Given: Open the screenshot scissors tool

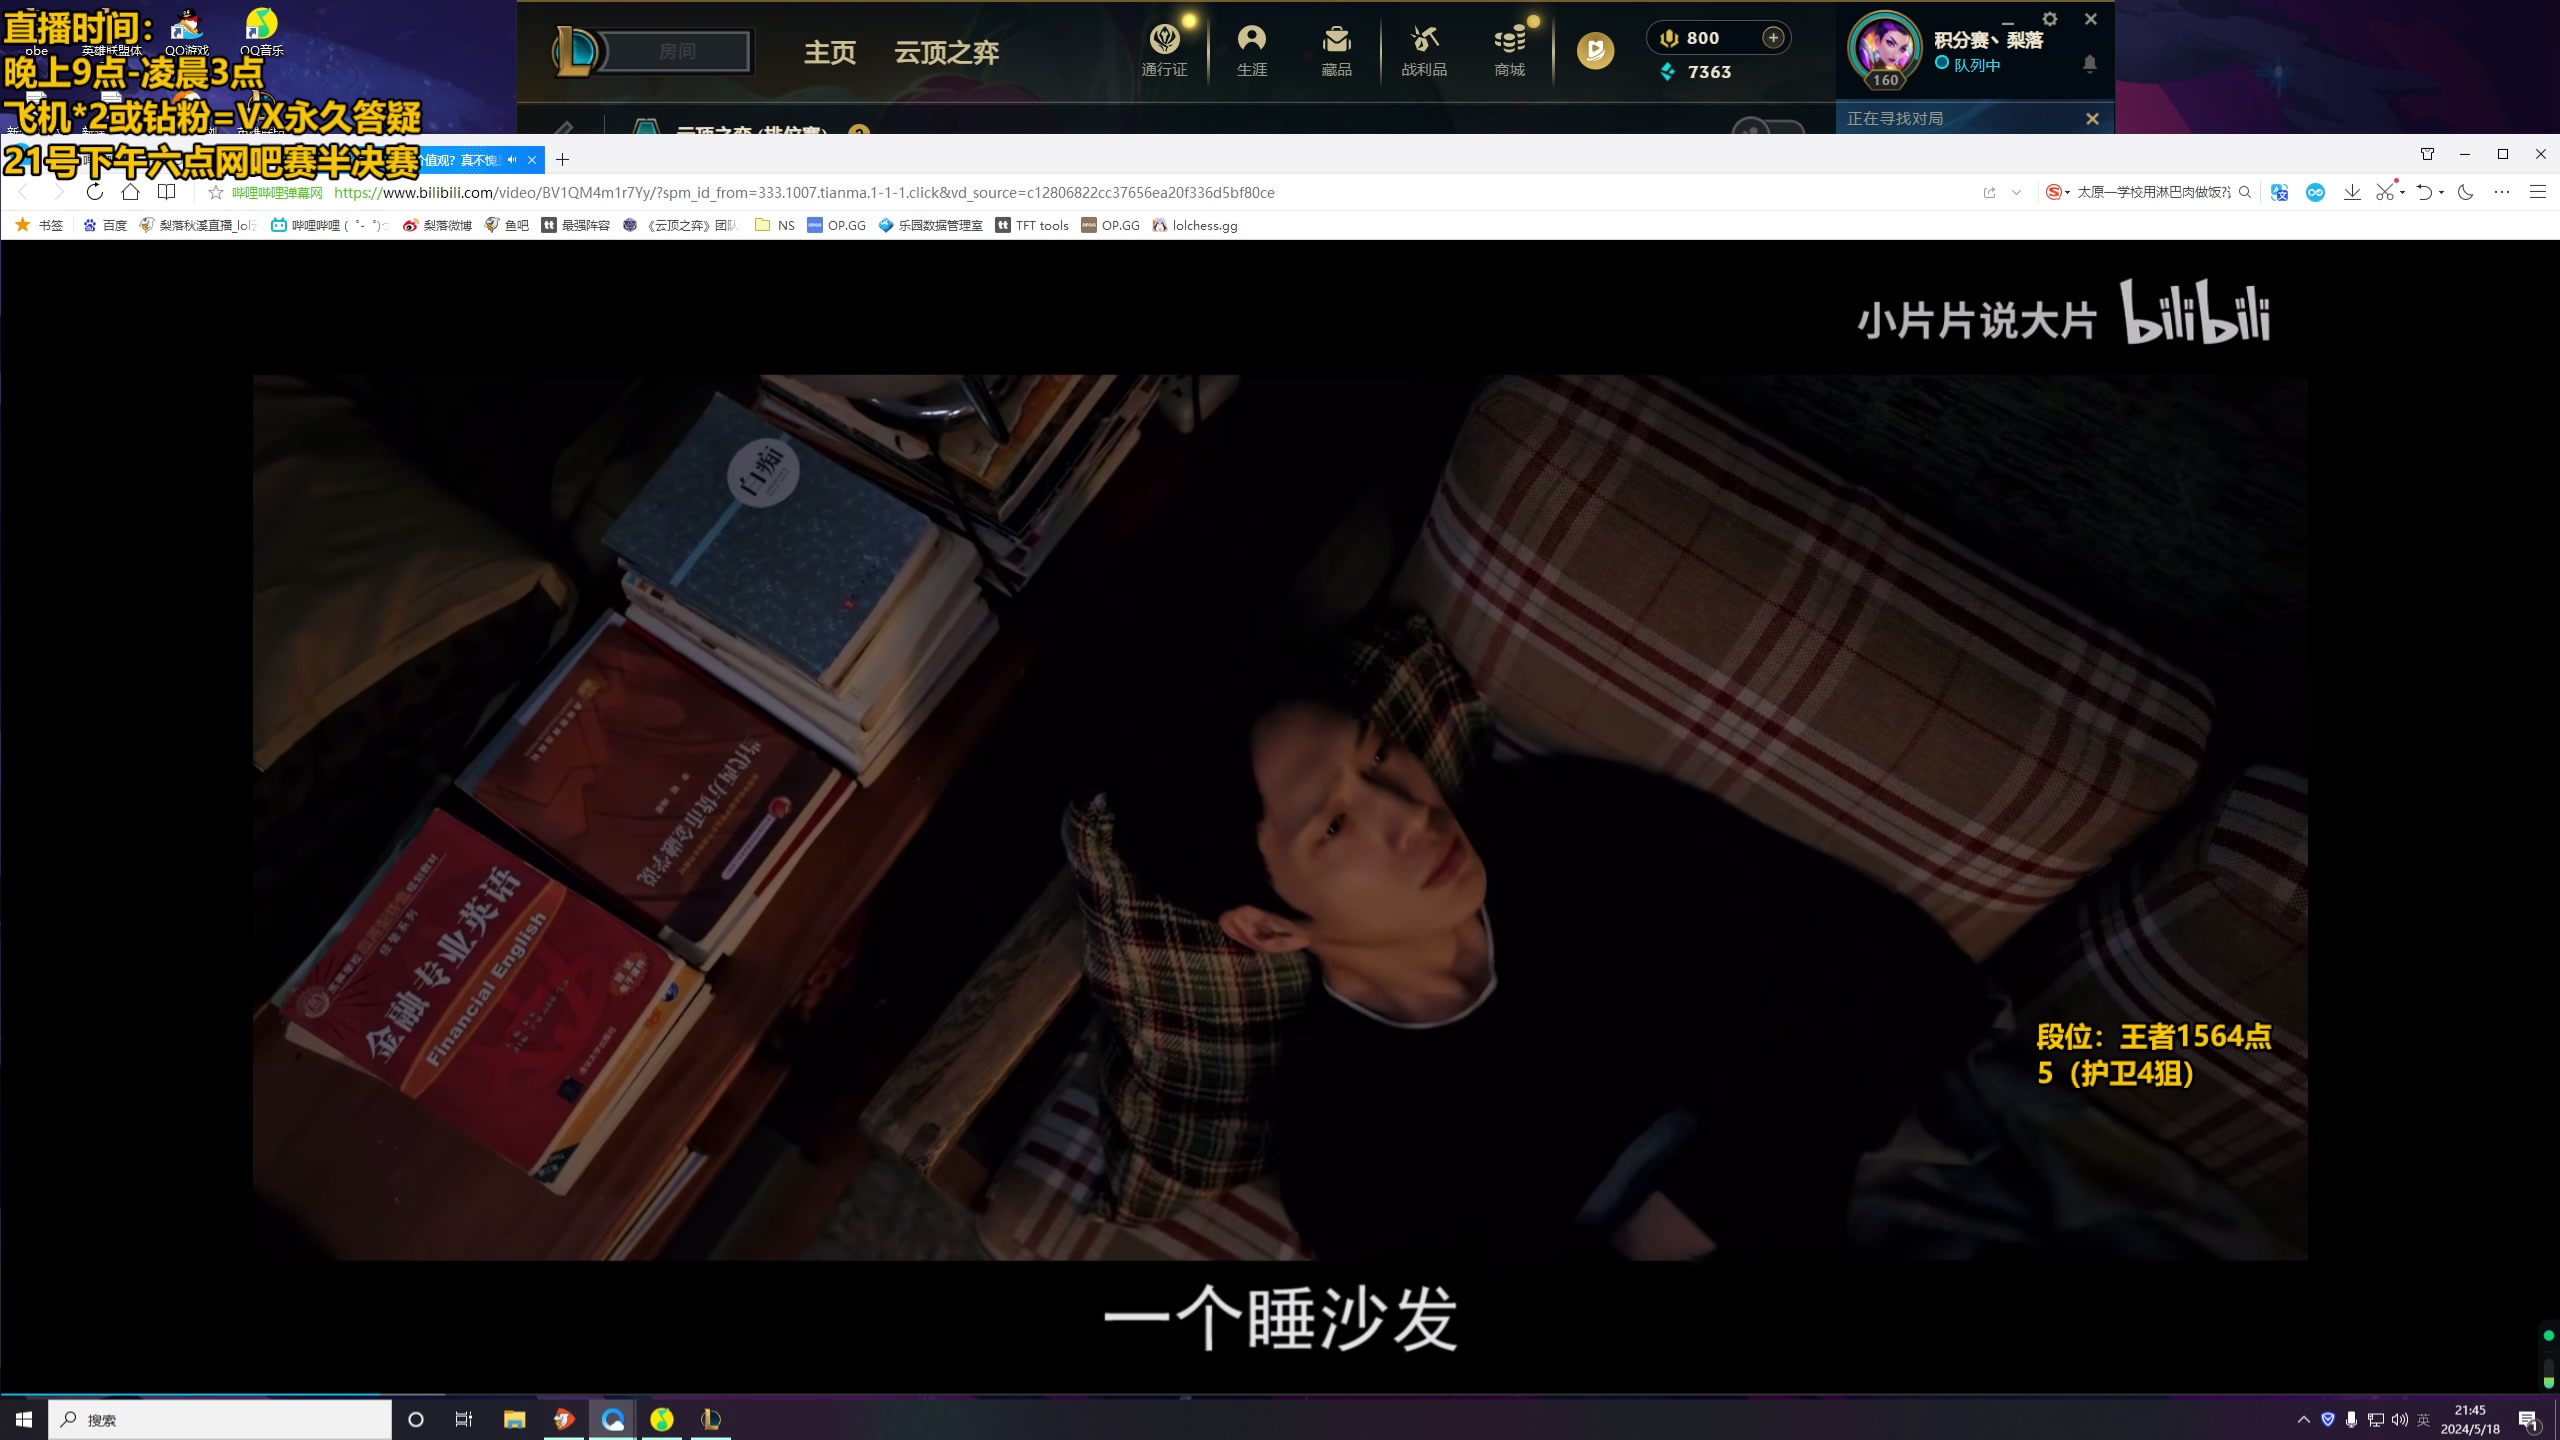Looking at the screenshot, I should coord(2385,192).
